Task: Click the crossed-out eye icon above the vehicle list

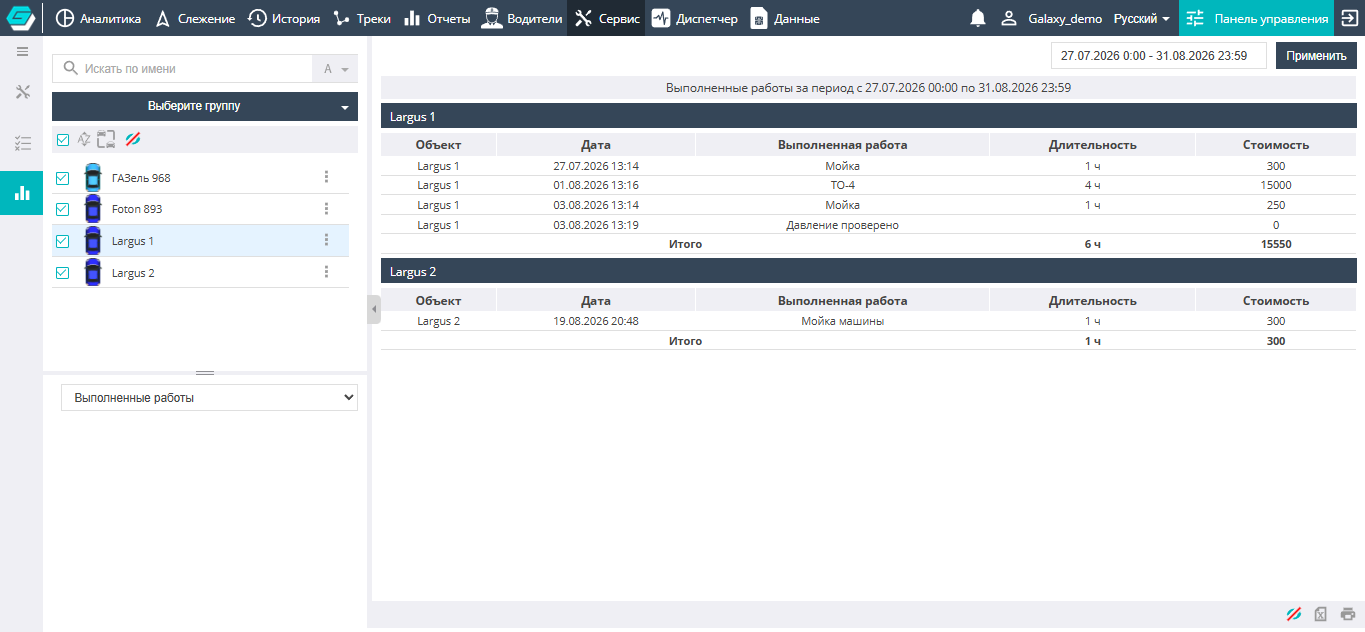Action: (133, 139)
